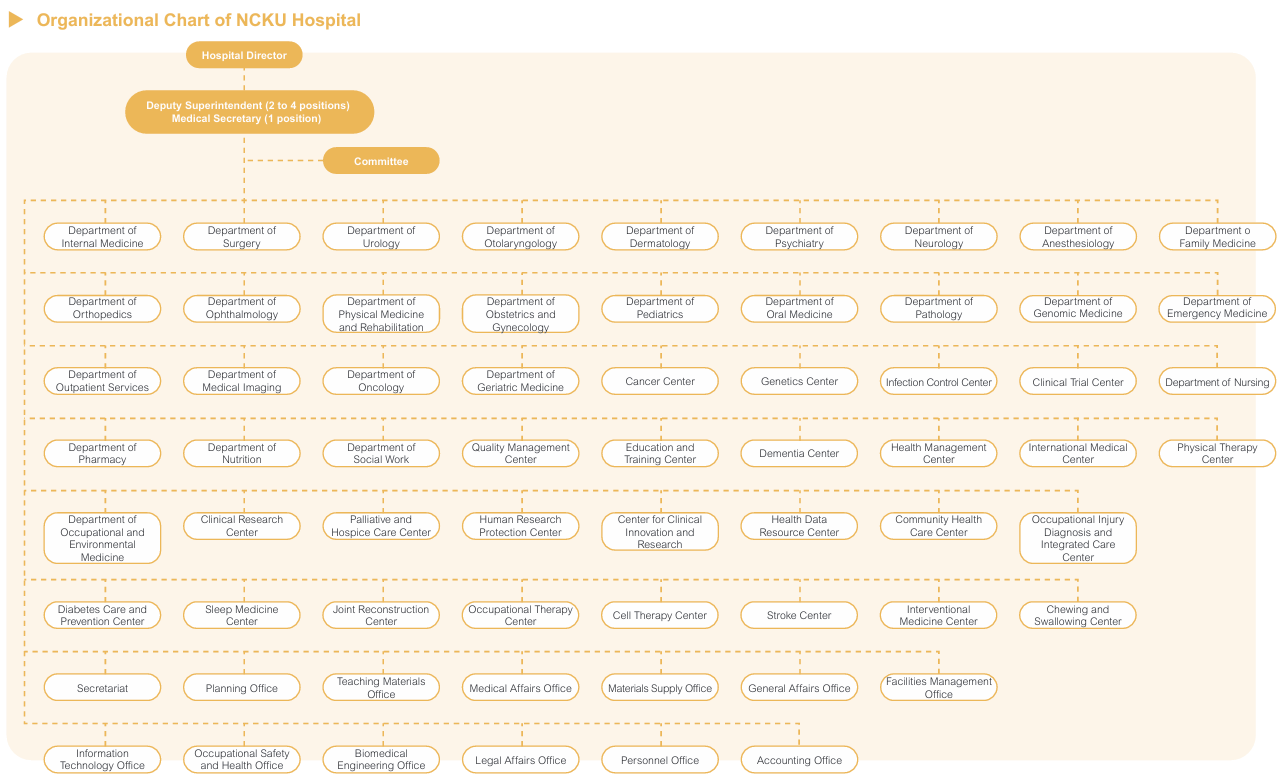This screenshot has width=1282, height=775.
Task: Open Chewing and Swallowing Center
Action: click(1078, 615)
